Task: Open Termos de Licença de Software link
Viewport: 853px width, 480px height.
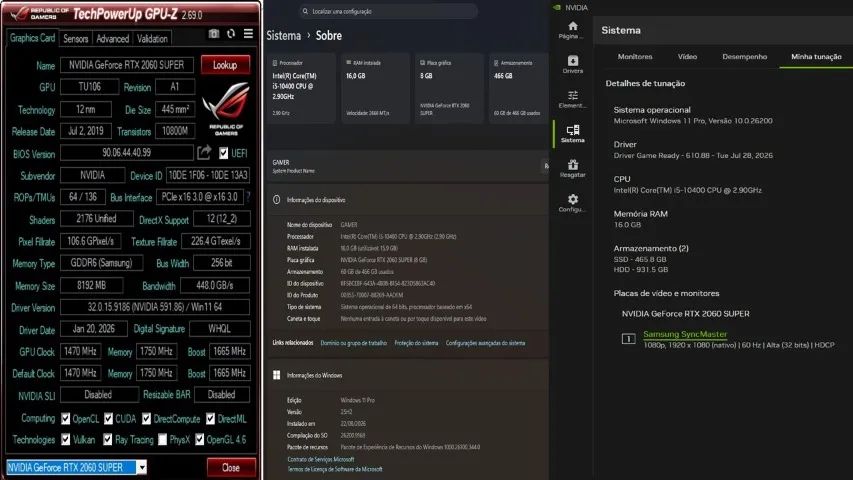Action: 335,469
